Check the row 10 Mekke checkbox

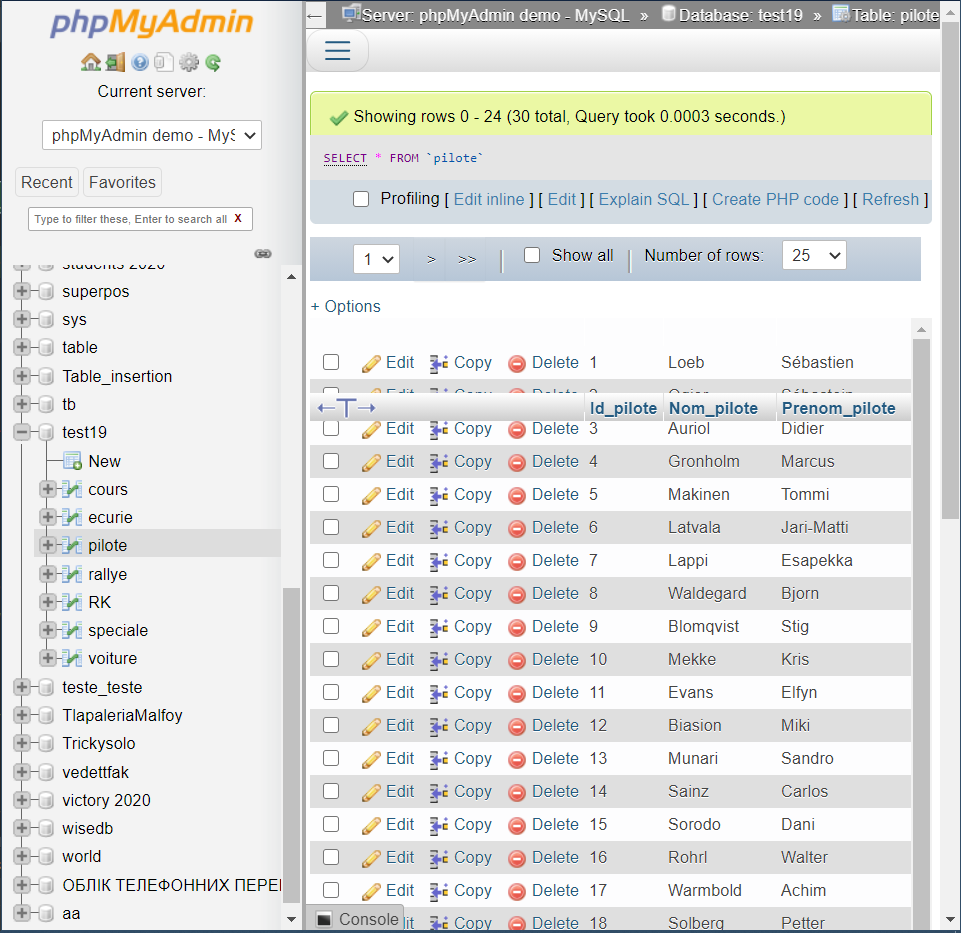click(331, 659)
